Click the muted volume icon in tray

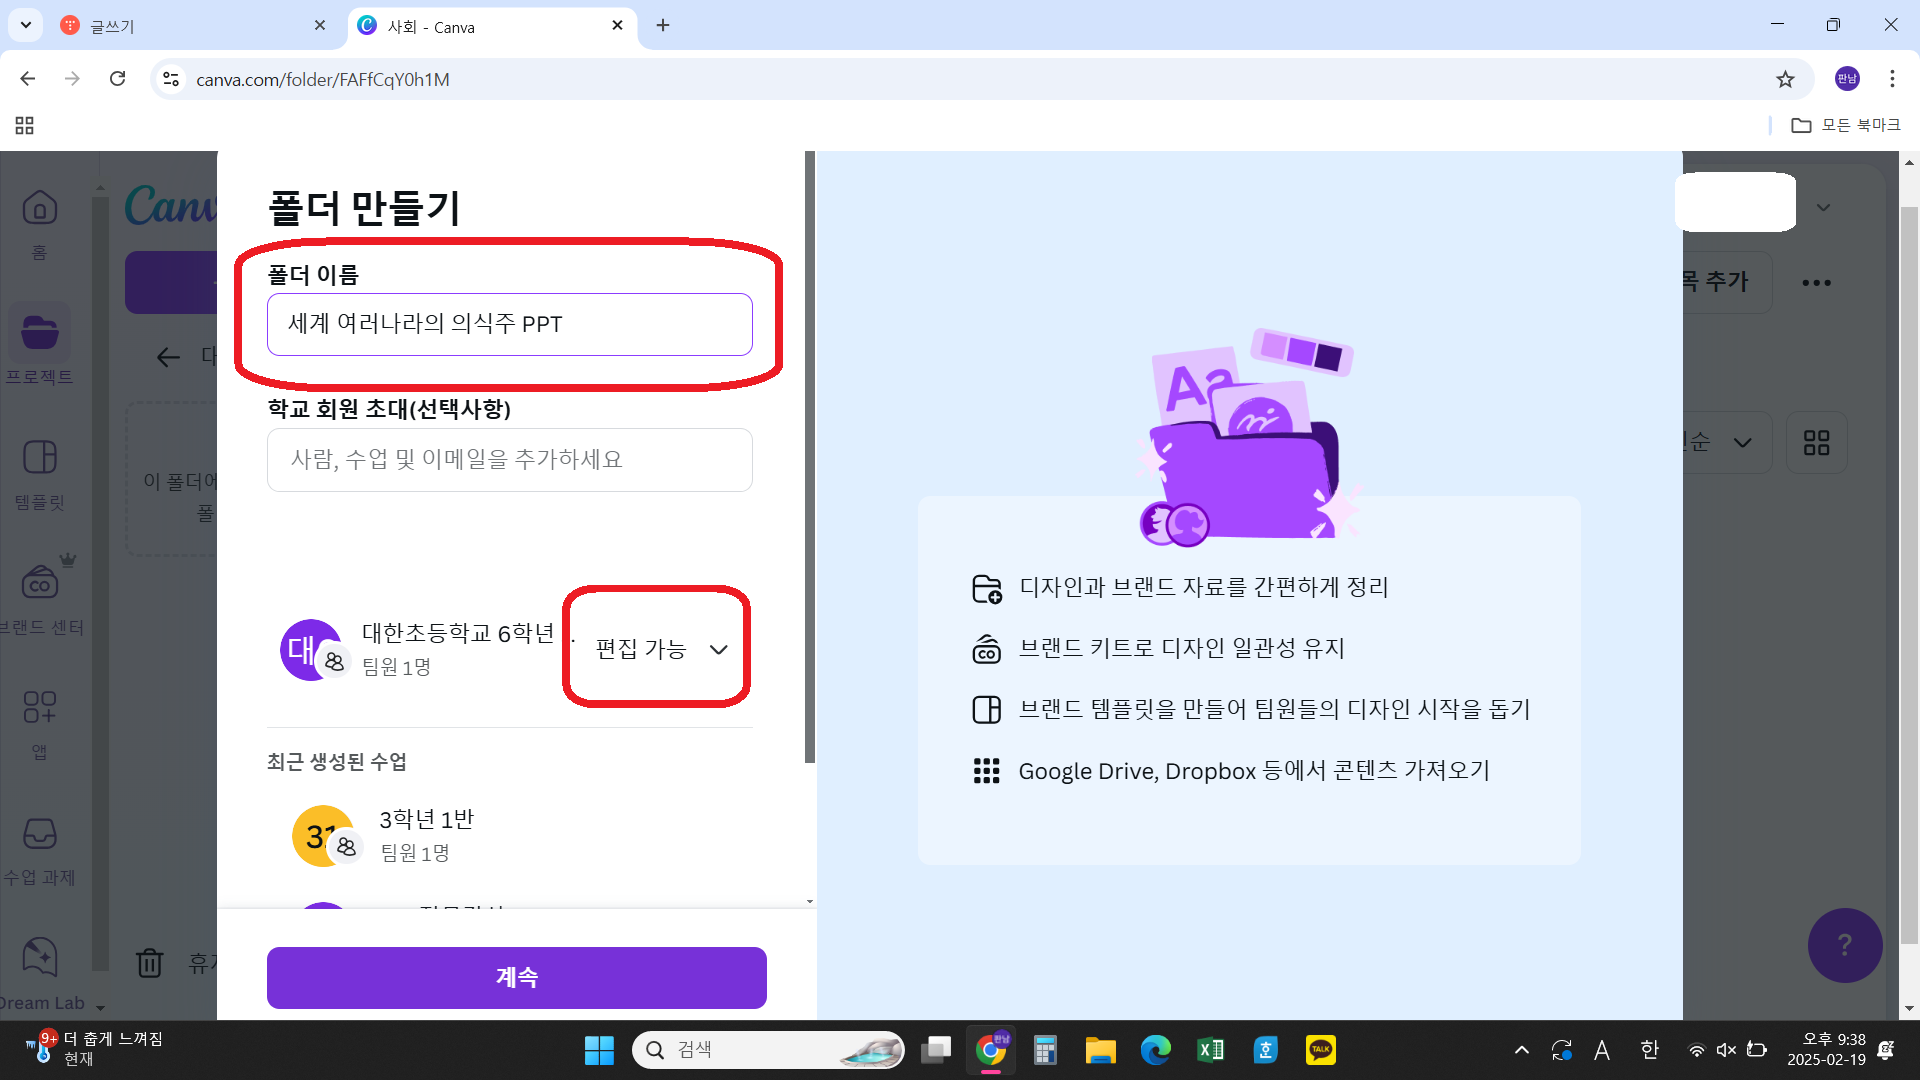pos(1726,1050)
